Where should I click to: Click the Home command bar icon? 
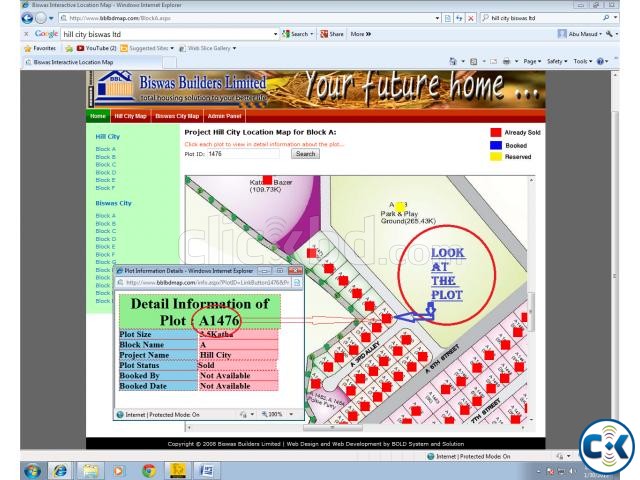click(x=453, y=61)
